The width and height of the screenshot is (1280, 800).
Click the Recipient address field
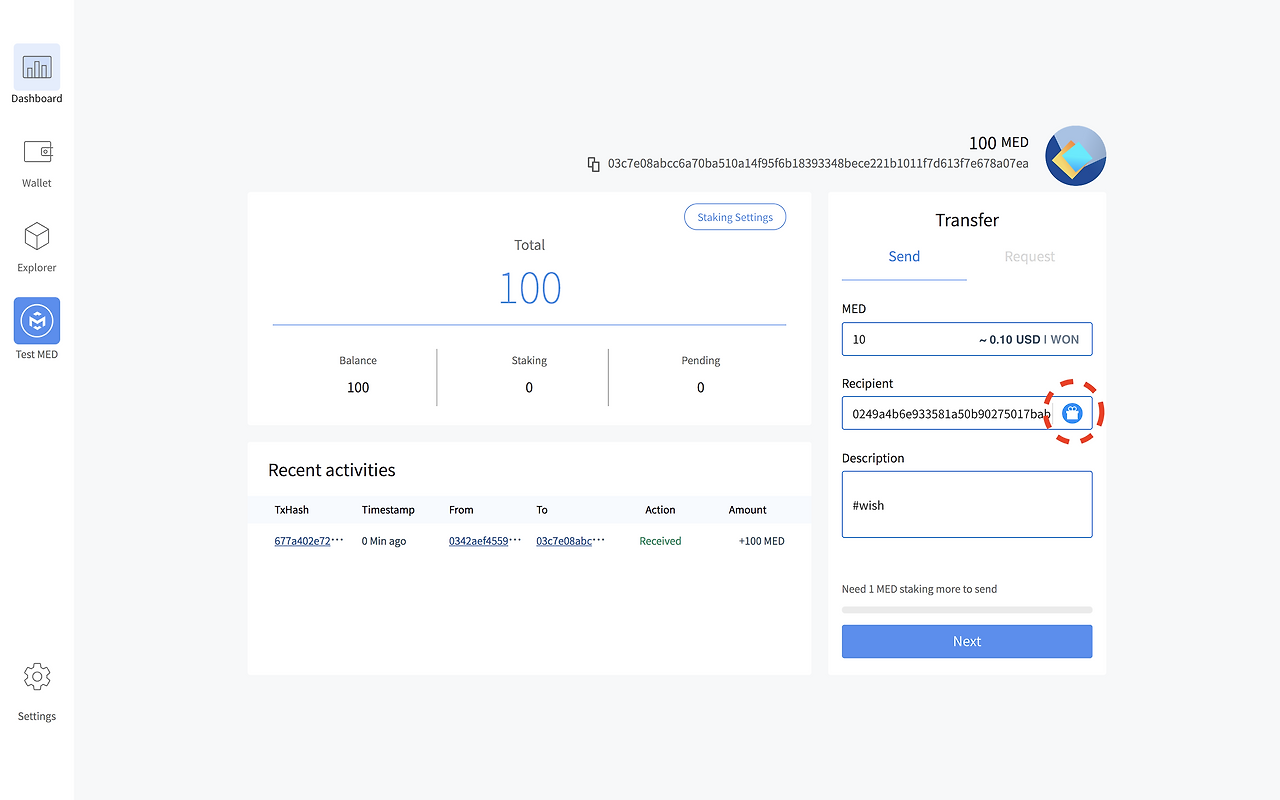click(x=967, y=413)
